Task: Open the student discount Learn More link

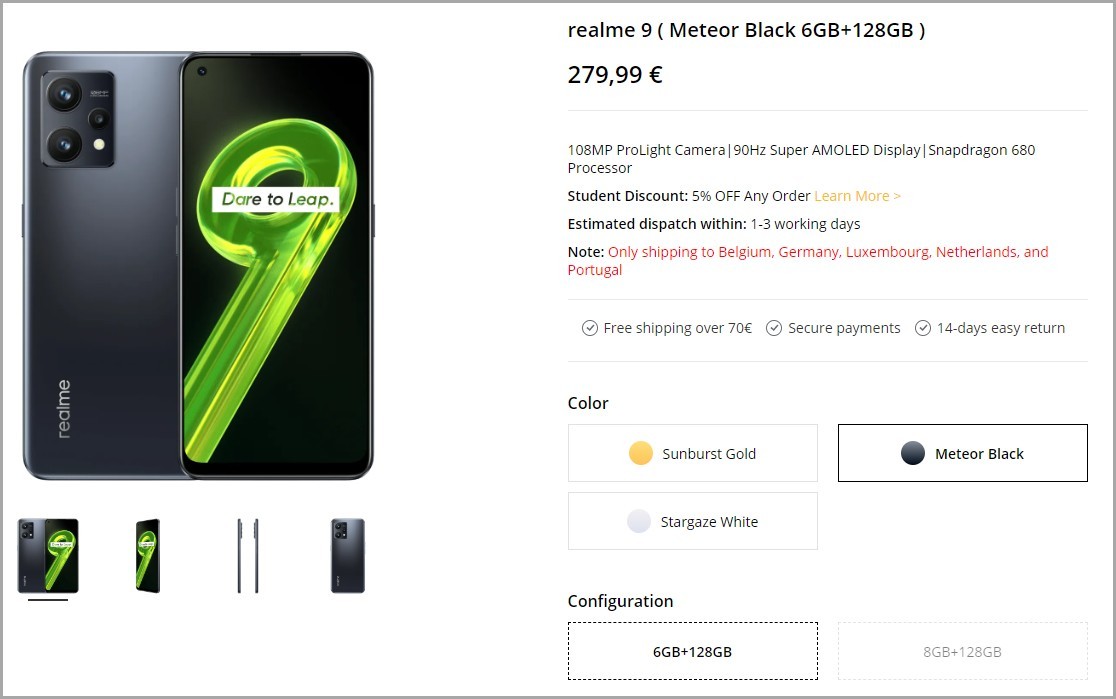Action: coord(857,196)
